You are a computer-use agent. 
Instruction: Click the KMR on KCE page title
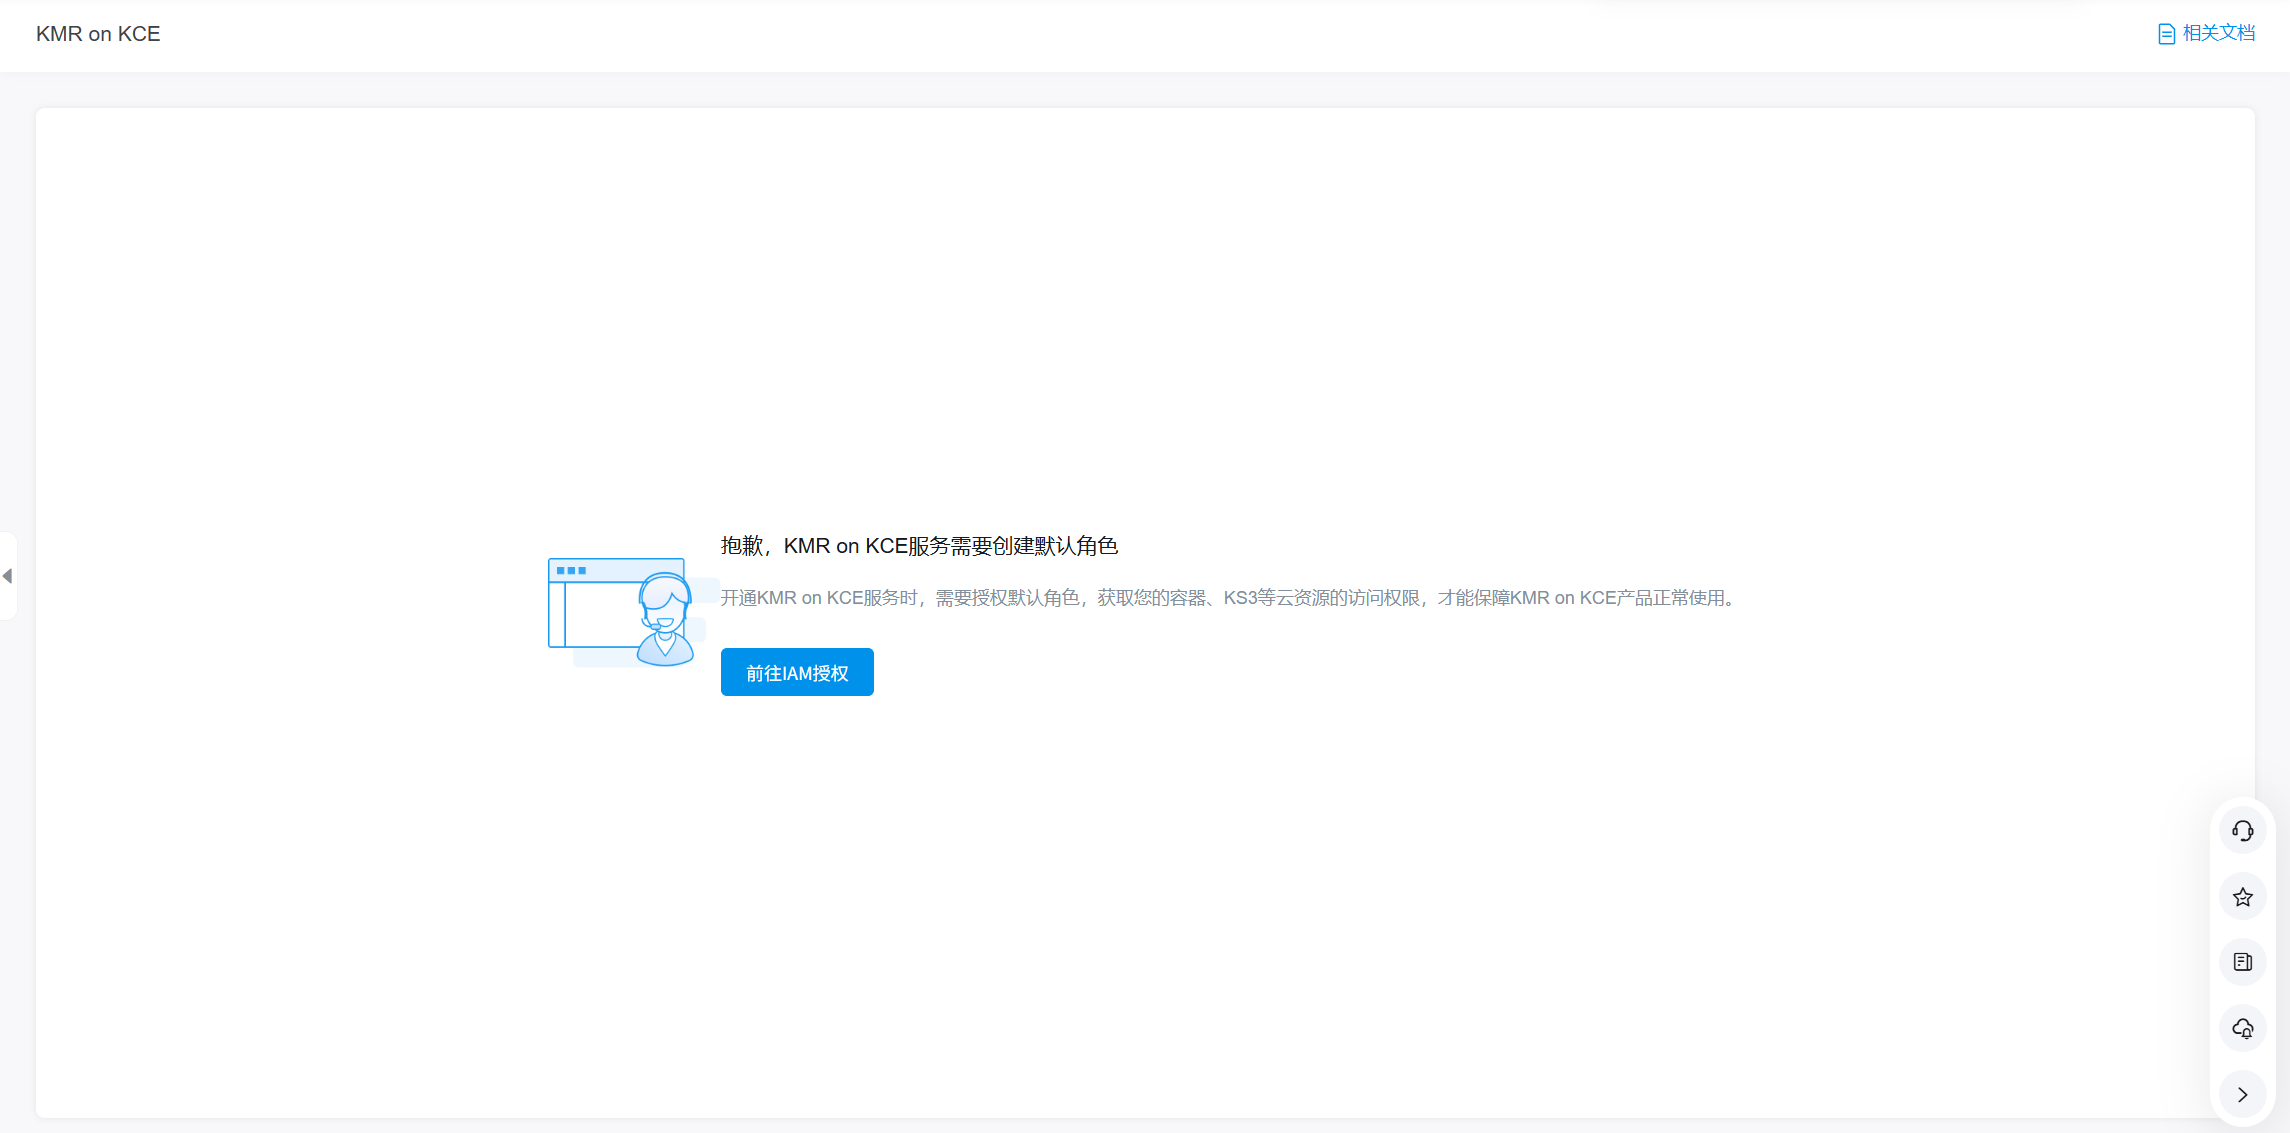point(98,34)
